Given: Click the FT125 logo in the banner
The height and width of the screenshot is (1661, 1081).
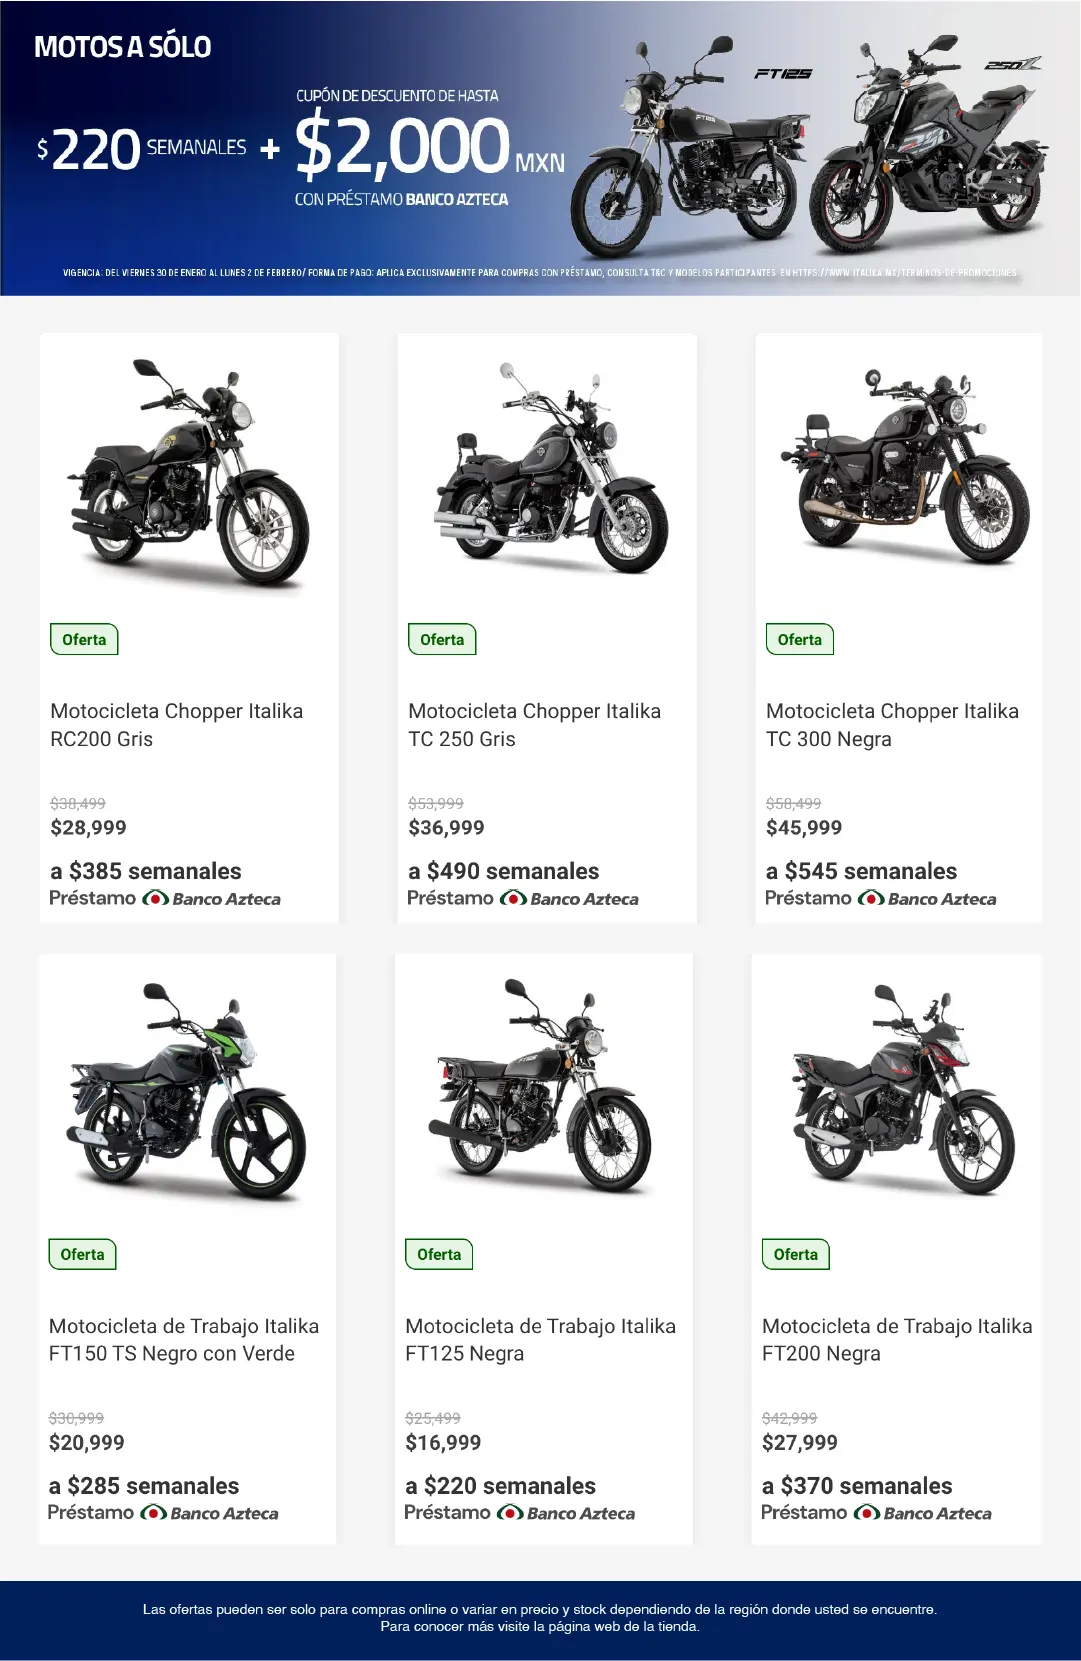Looking at the screenshot, I should click(782, 74).
